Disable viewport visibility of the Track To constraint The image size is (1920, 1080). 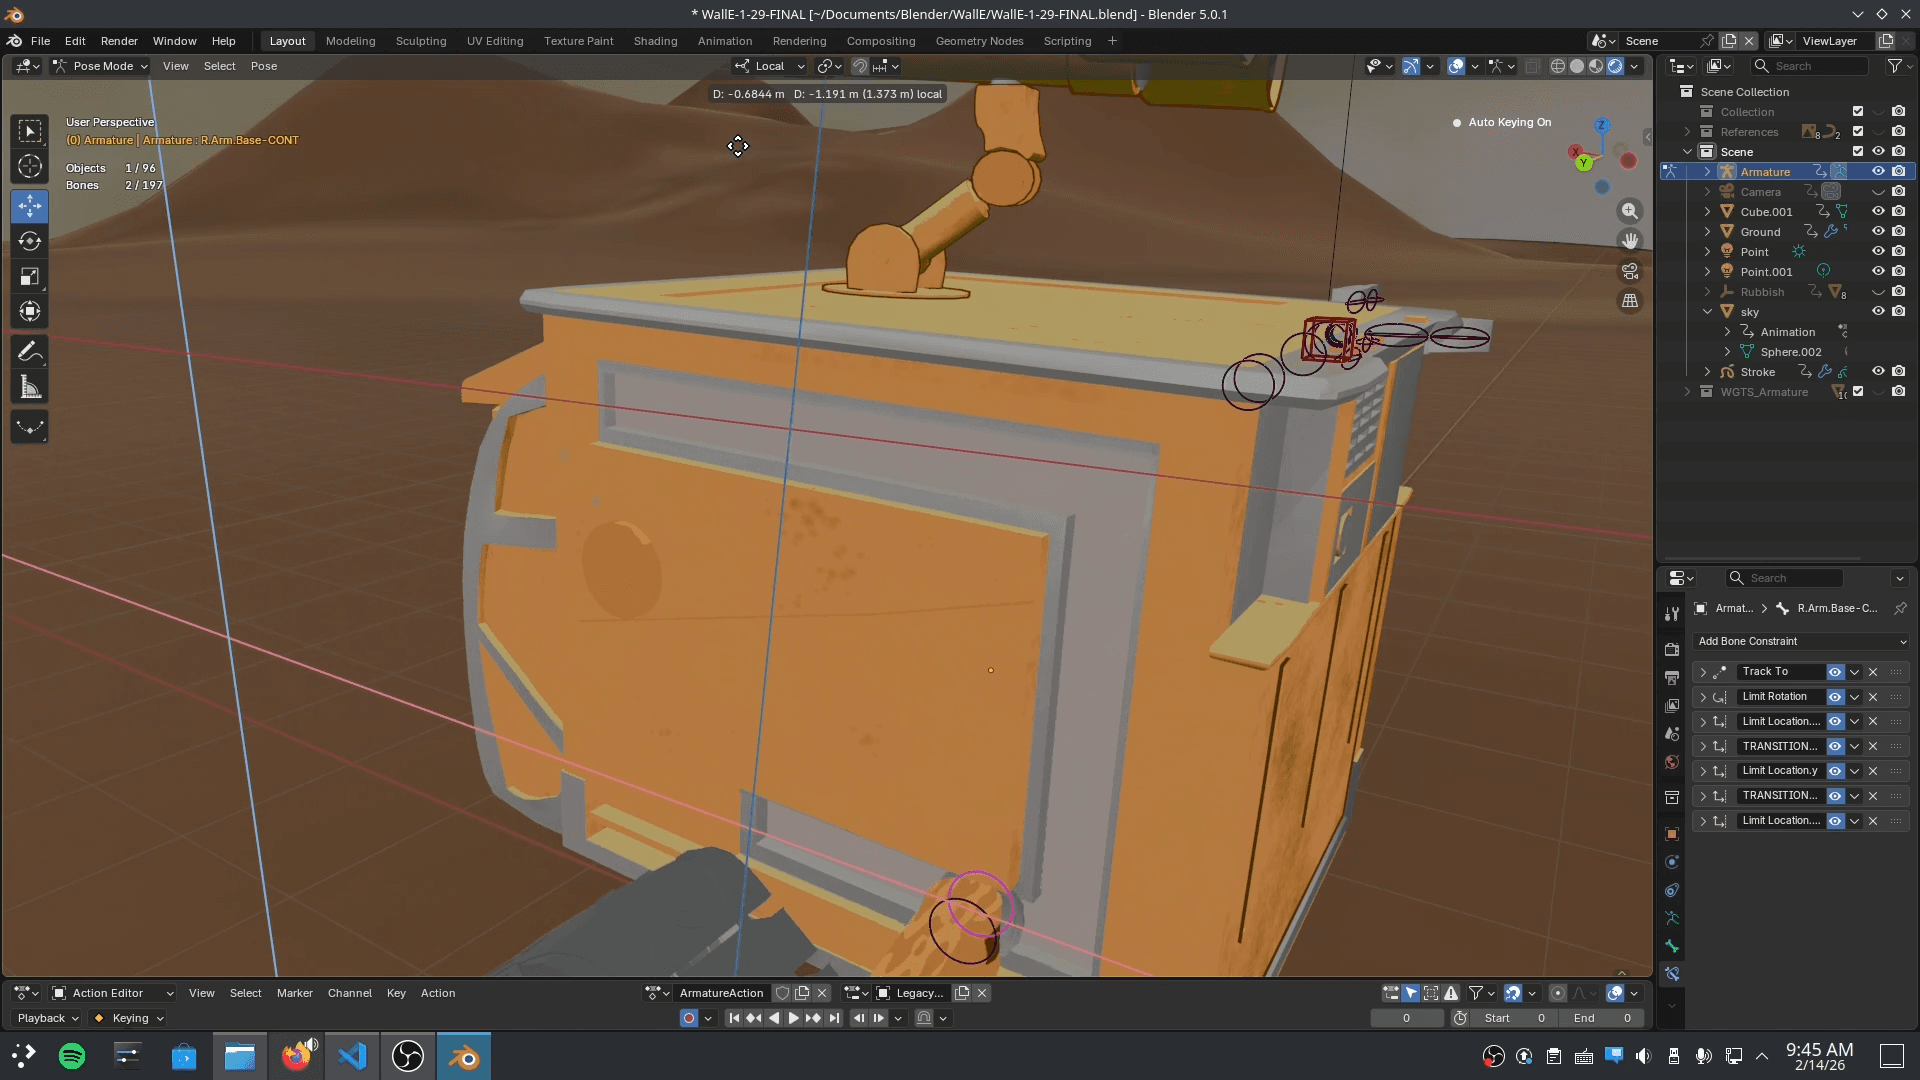(x=1836, y=672)
